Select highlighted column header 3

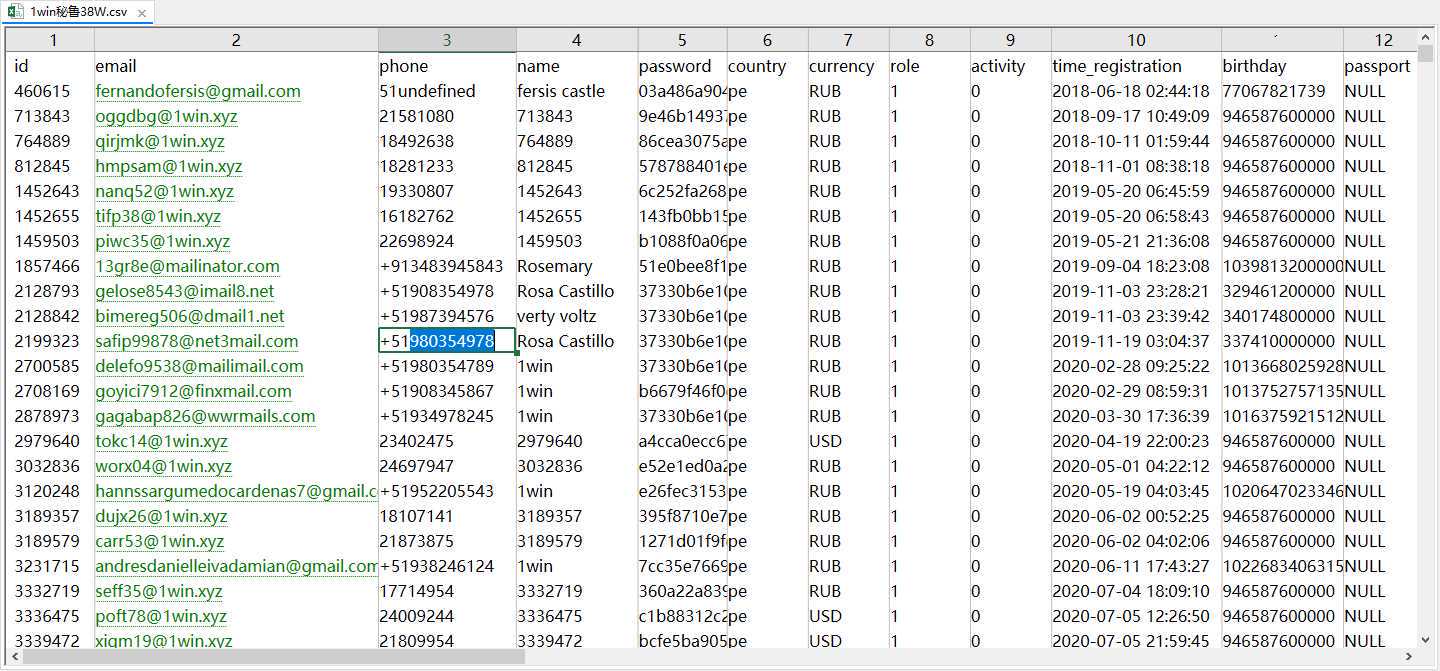447,40
